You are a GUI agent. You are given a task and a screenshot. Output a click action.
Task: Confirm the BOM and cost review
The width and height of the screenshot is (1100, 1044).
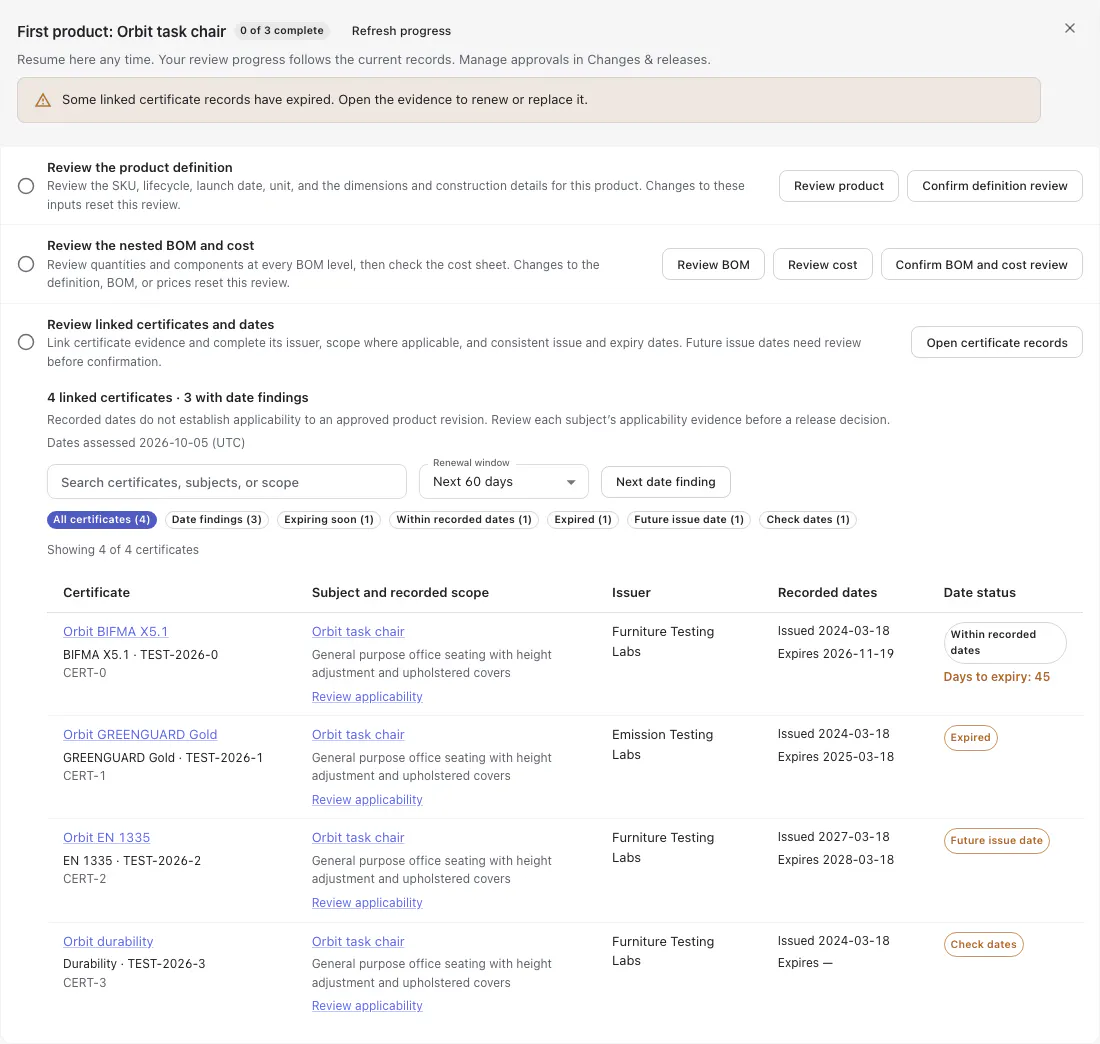981,265
